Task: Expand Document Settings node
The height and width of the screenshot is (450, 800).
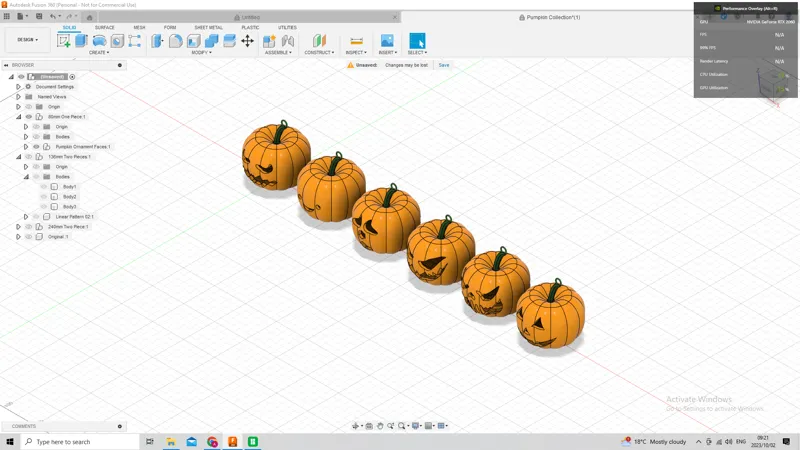Action: coord(18,87)
